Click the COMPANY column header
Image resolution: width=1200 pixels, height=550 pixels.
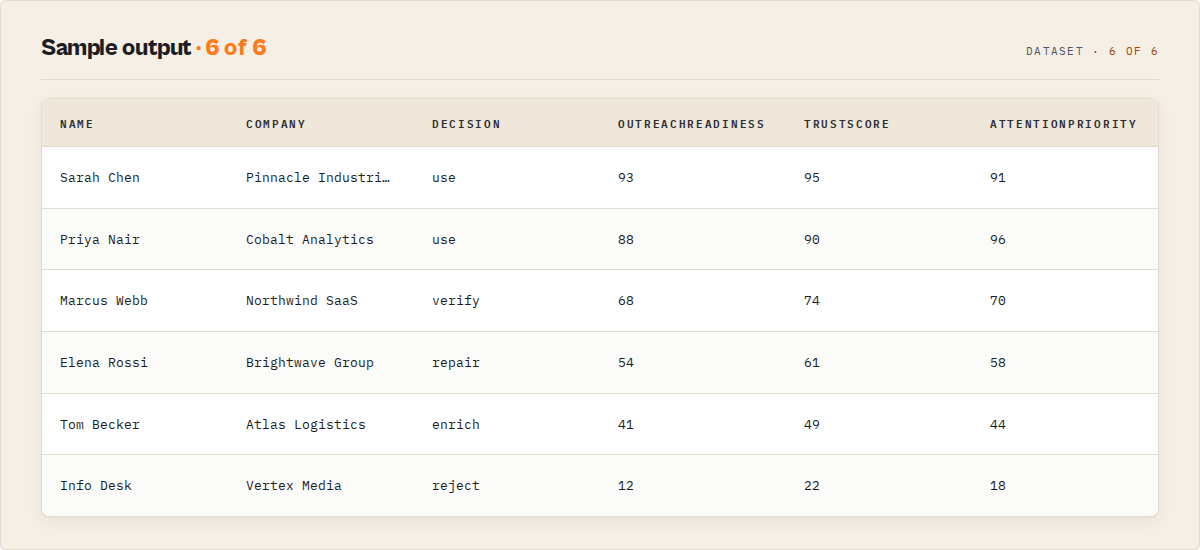(x=276, y=124)
